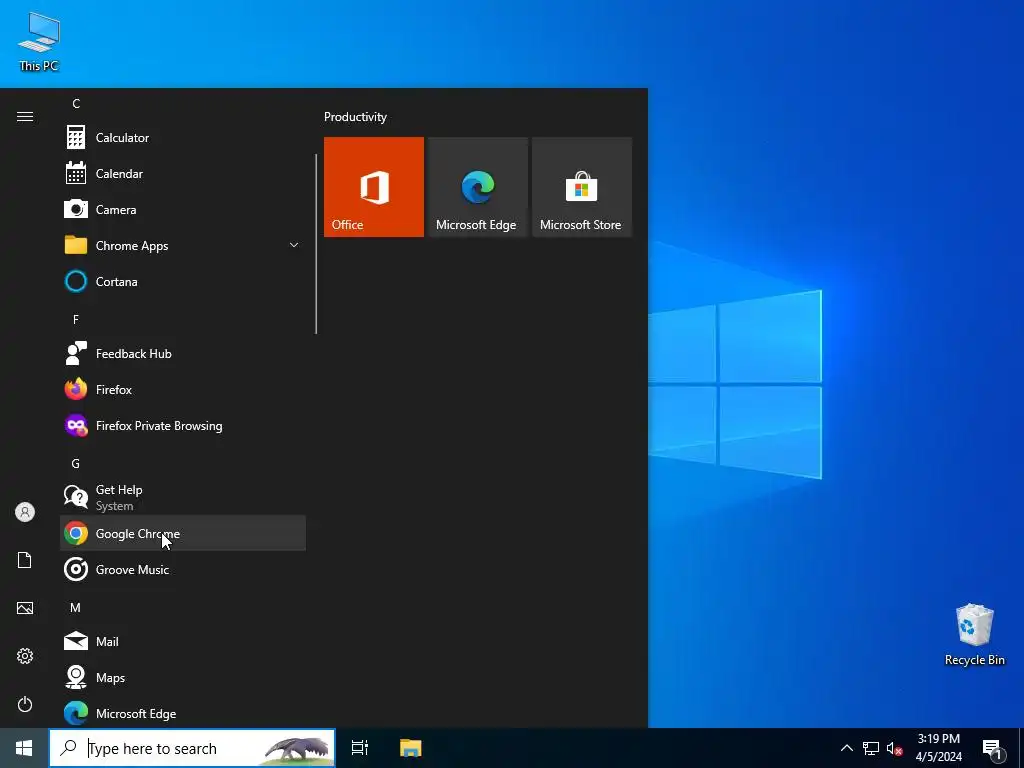This screenshot has width=1024, height=768.
Task: Click the Windows Start button
Action: click(24, 748)
